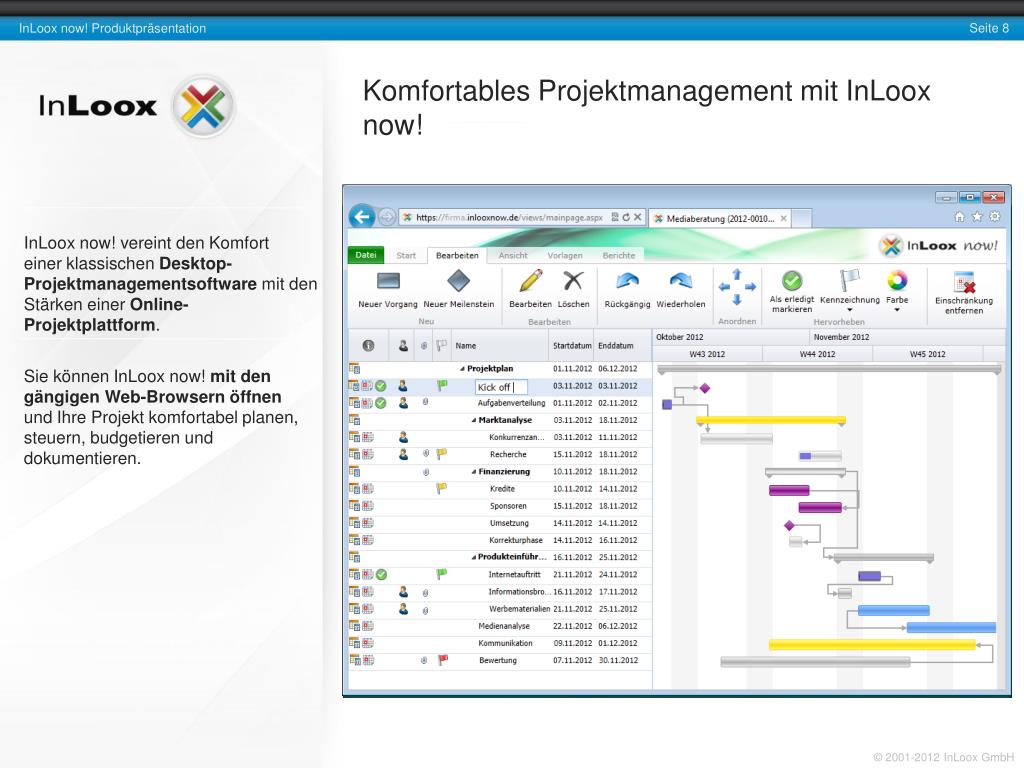
Task: Click the Umsetzung row name
Action: pyautogui.click(x=509, y=523)
